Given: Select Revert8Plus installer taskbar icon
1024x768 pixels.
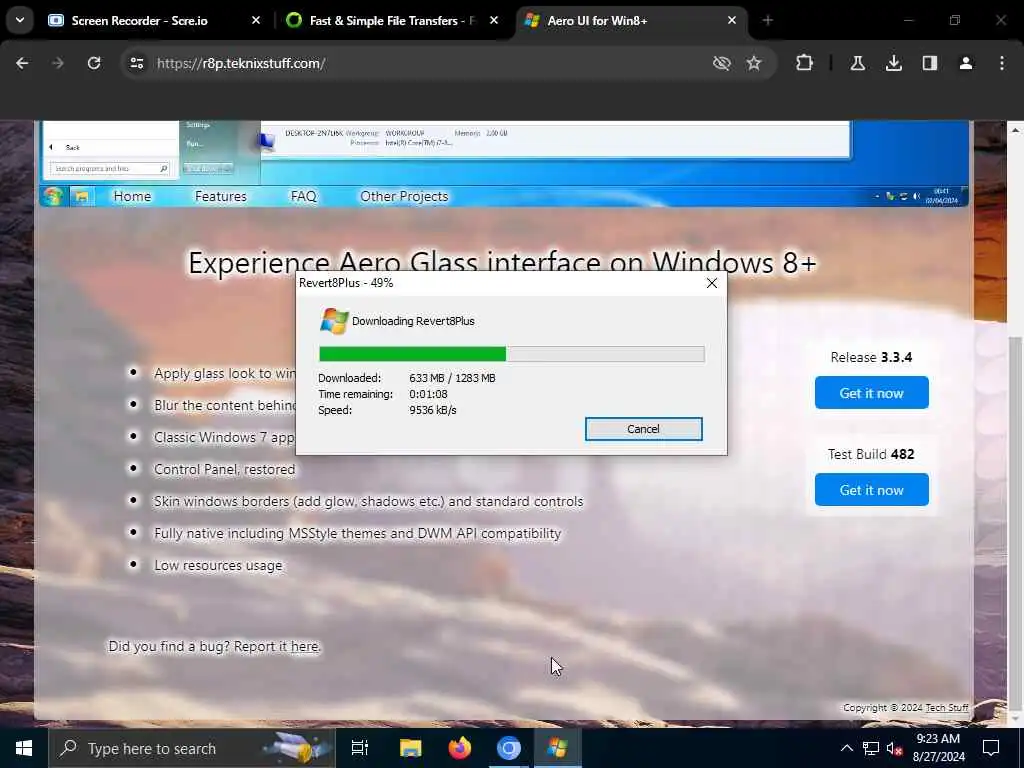Looking at the screenshot, I should (x=558, y=748).
